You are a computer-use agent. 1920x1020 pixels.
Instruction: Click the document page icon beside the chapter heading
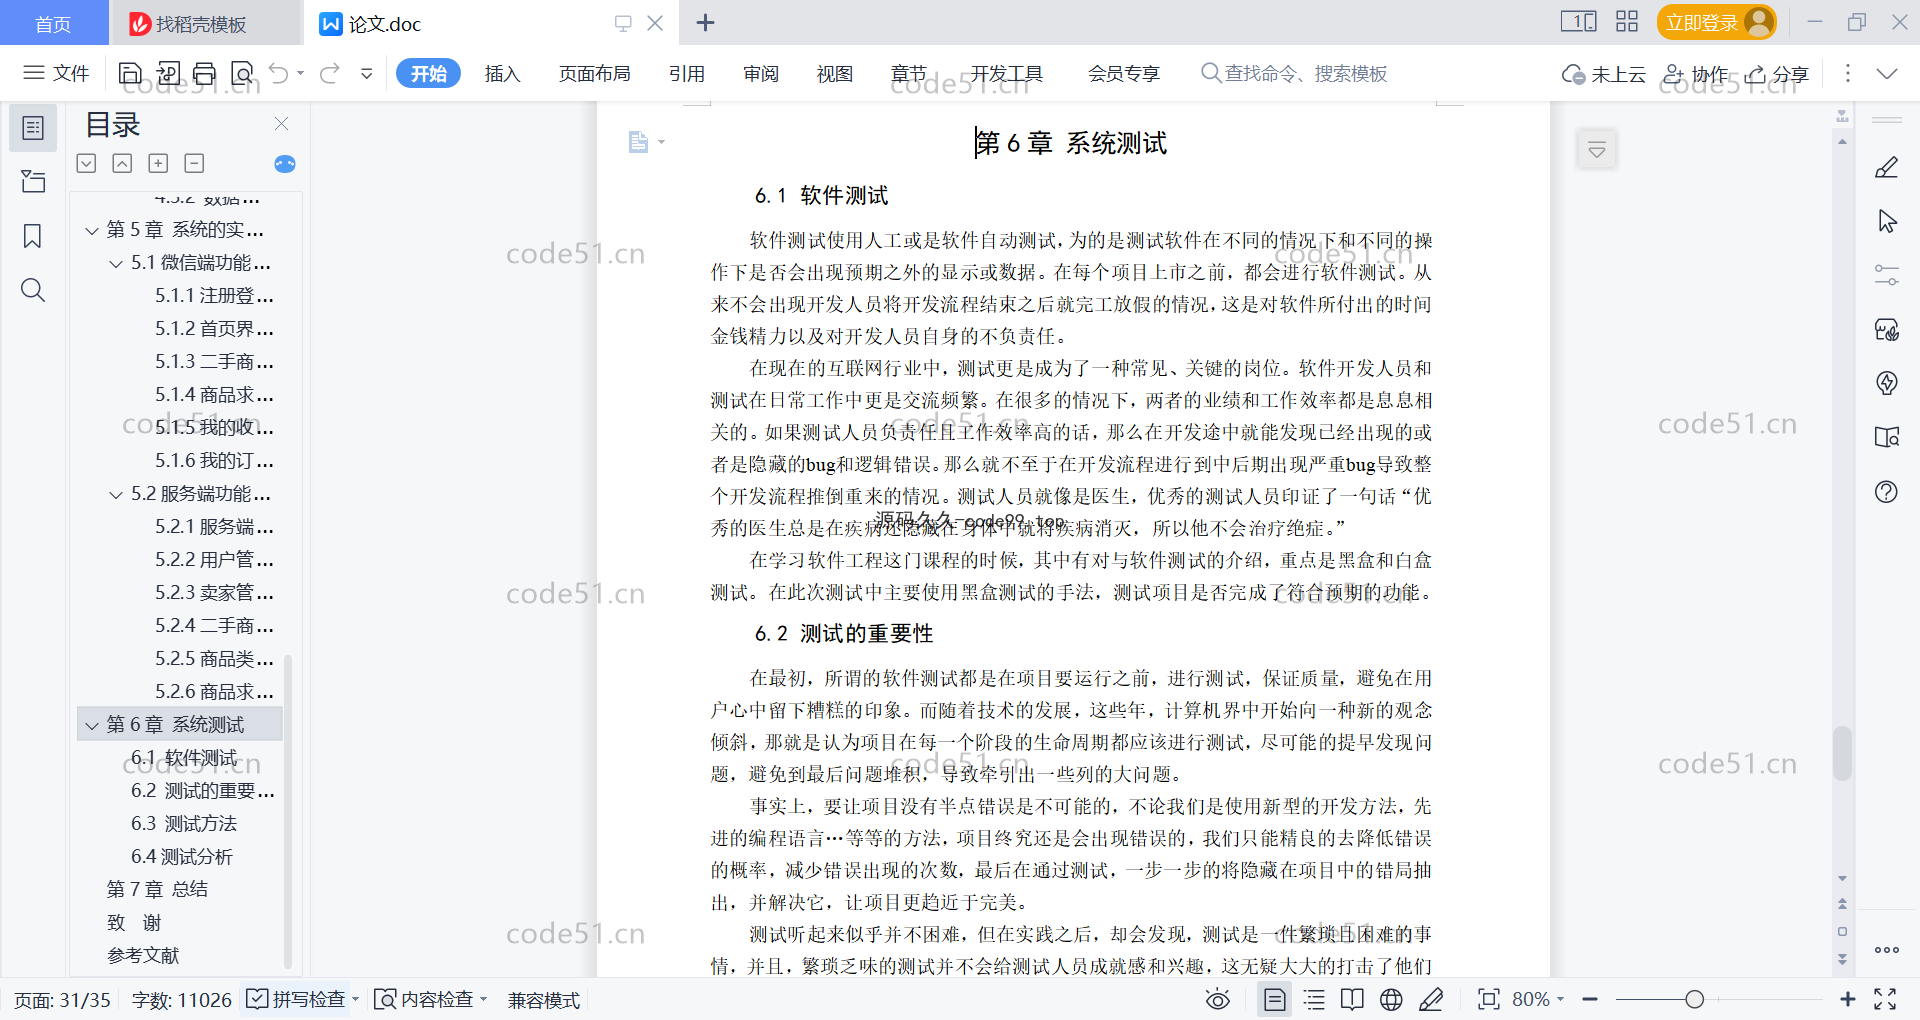pyautogui.click(x=638, y=142)
